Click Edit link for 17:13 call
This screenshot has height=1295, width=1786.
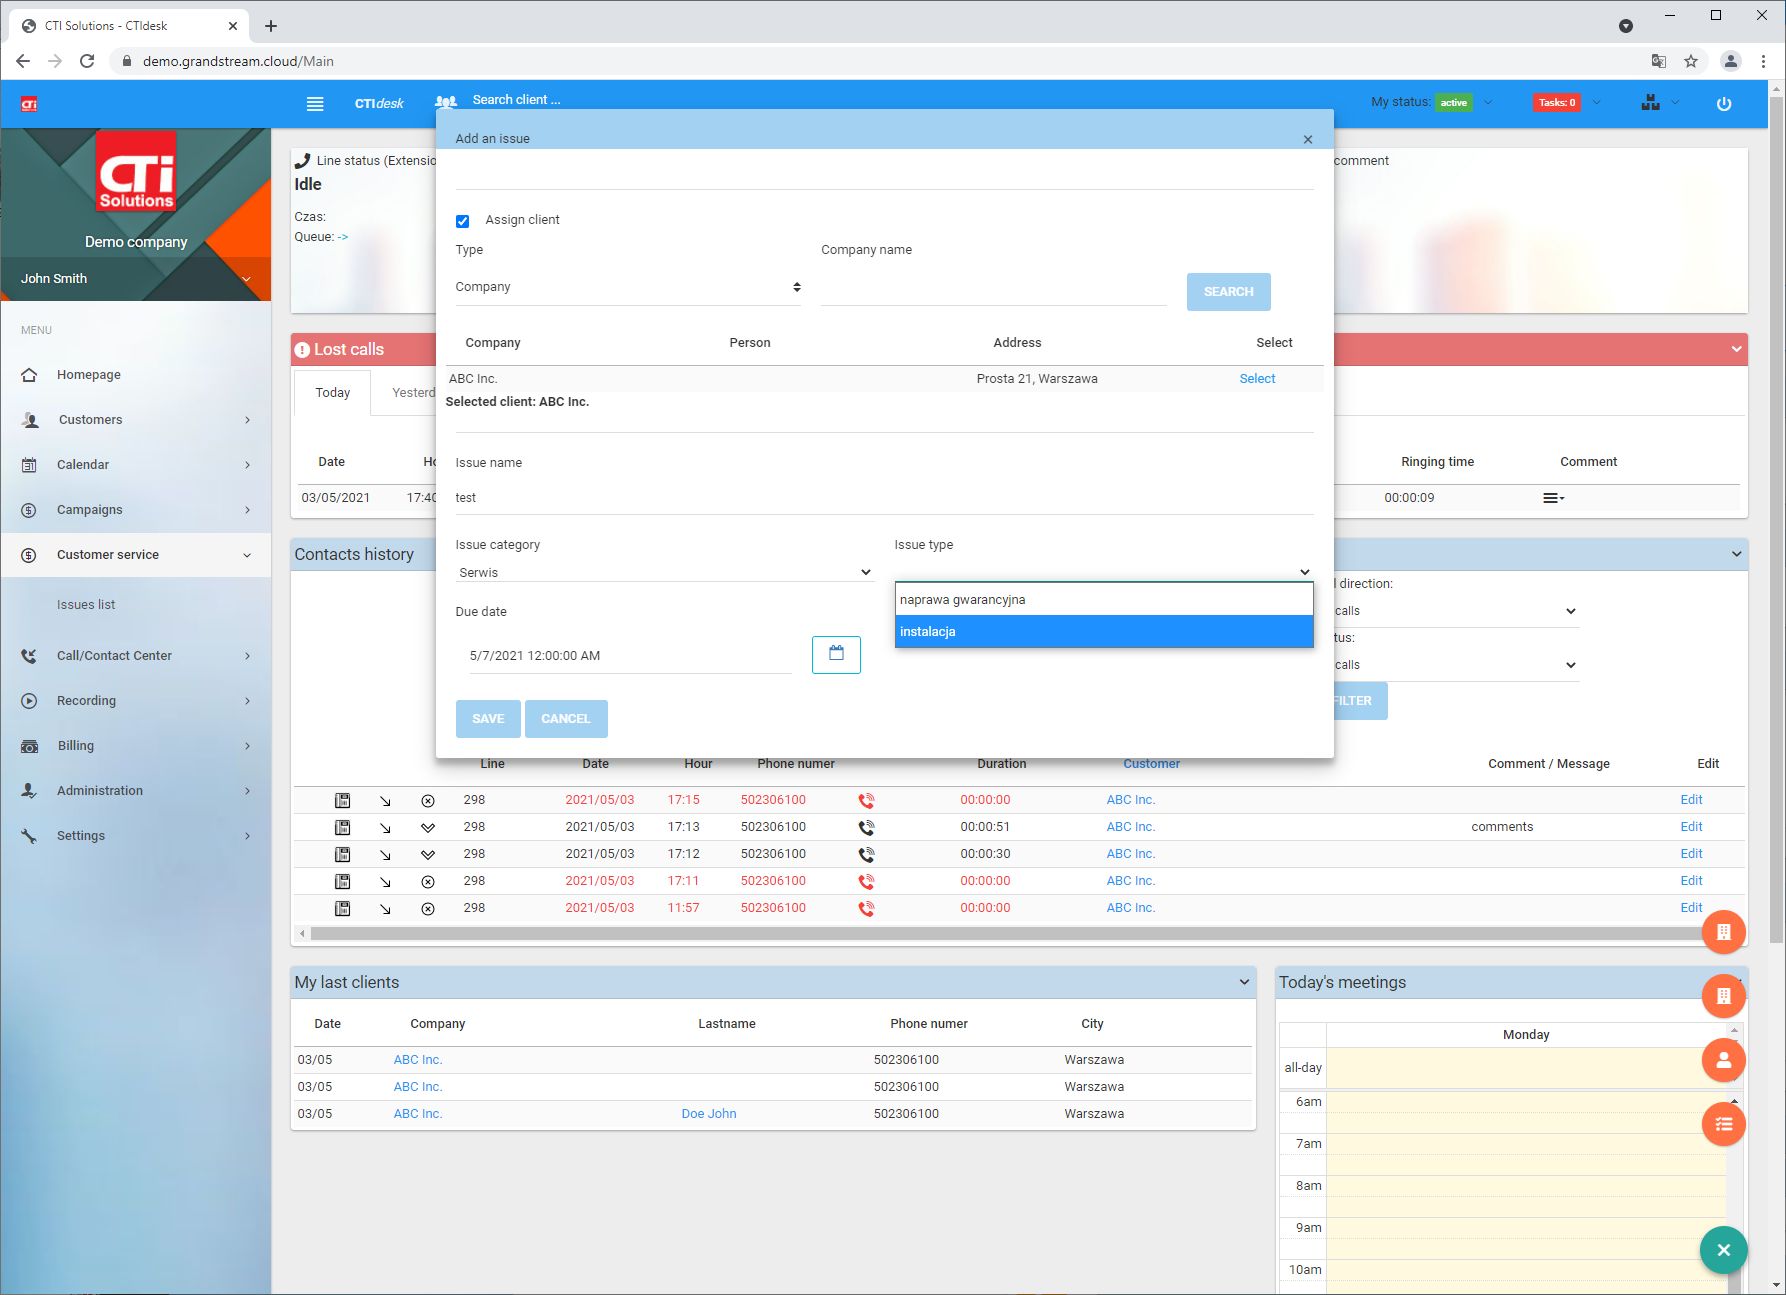(1691, 827)
